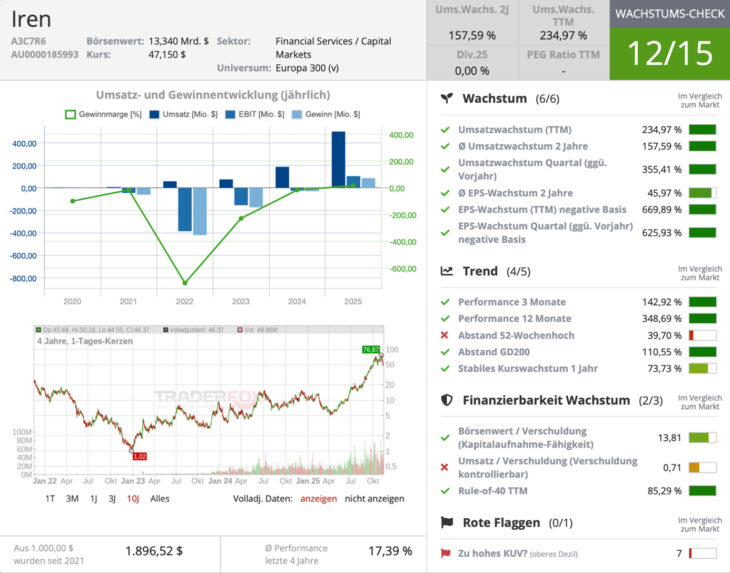This screenshot has height=573, width=730.
Task: Switch price chart to 1T range
Action: [x=50, y=498]
